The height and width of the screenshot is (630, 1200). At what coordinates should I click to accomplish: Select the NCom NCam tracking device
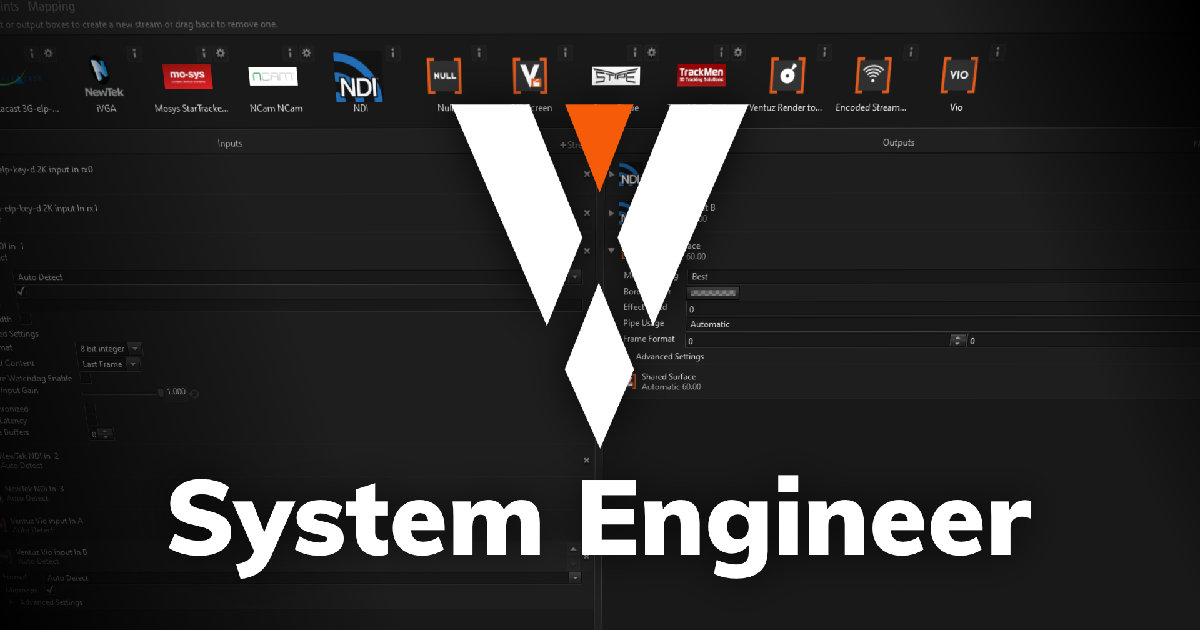coord(273,75)
